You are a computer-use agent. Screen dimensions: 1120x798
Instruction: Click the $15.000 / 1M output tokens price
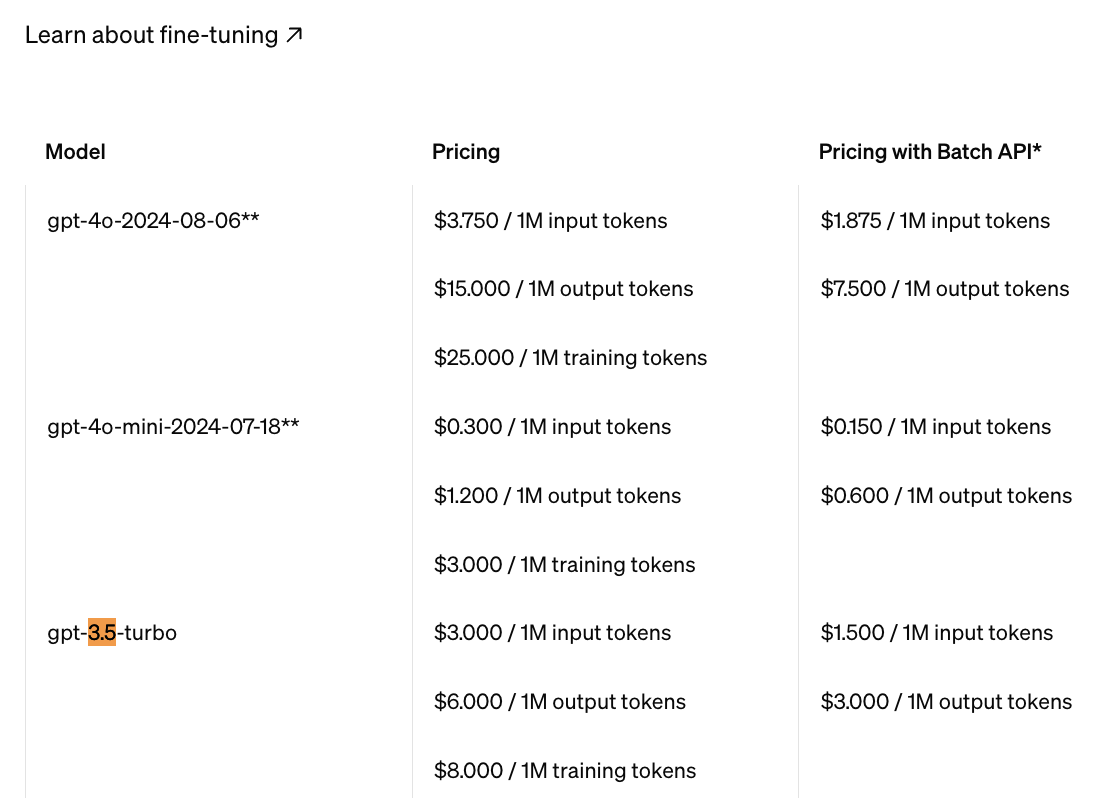tap(563, 289)
